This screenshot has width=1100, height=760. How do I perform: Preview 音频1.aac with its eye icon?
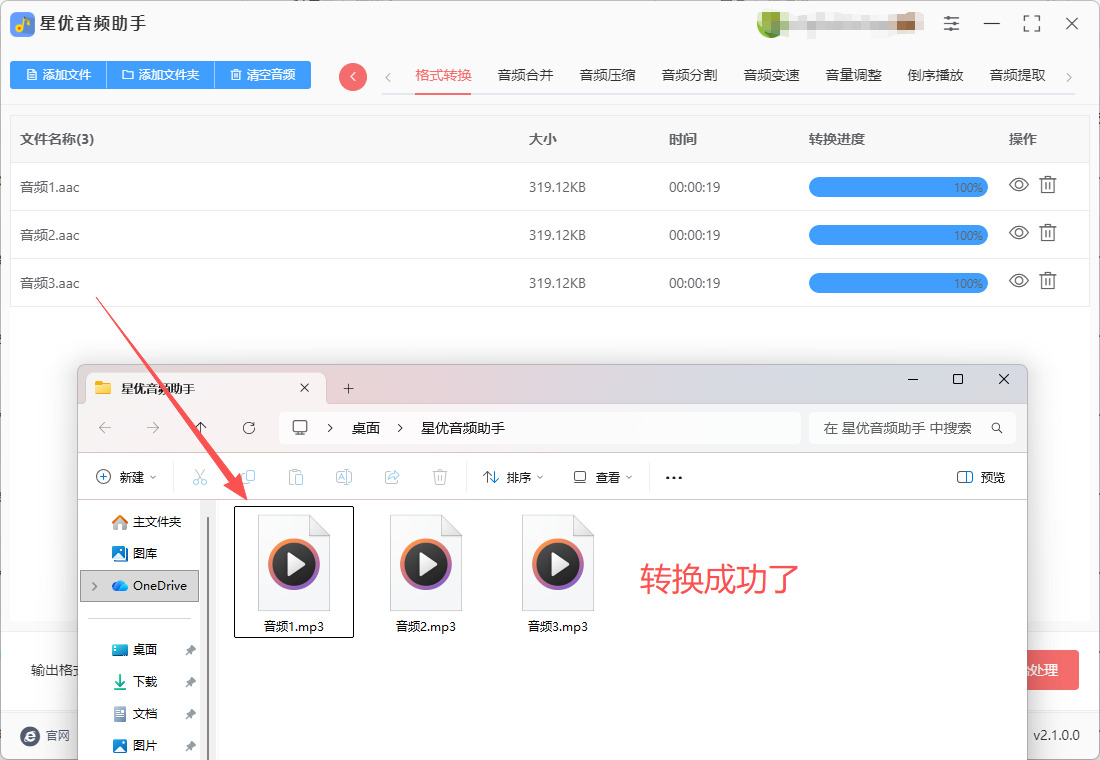pyautogui.click(x=1019, y=185)
